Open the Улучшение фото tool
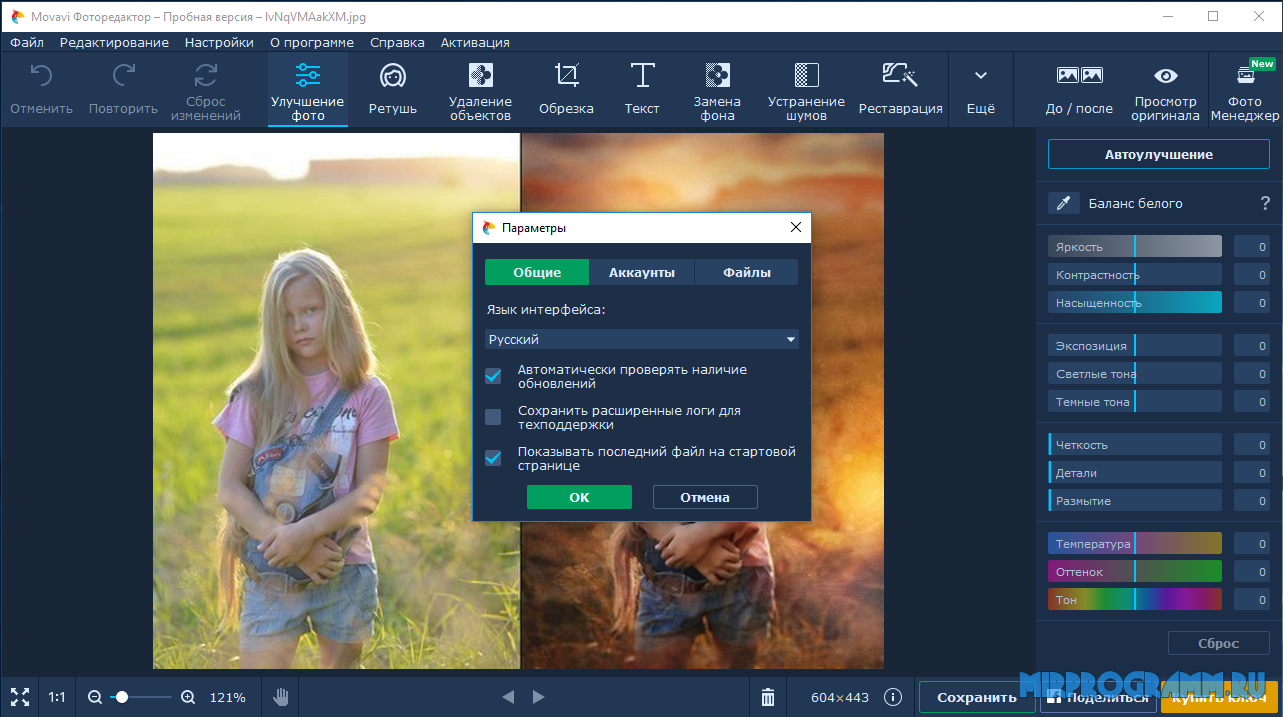1283x717 pixels. click(x=307, y=90)
